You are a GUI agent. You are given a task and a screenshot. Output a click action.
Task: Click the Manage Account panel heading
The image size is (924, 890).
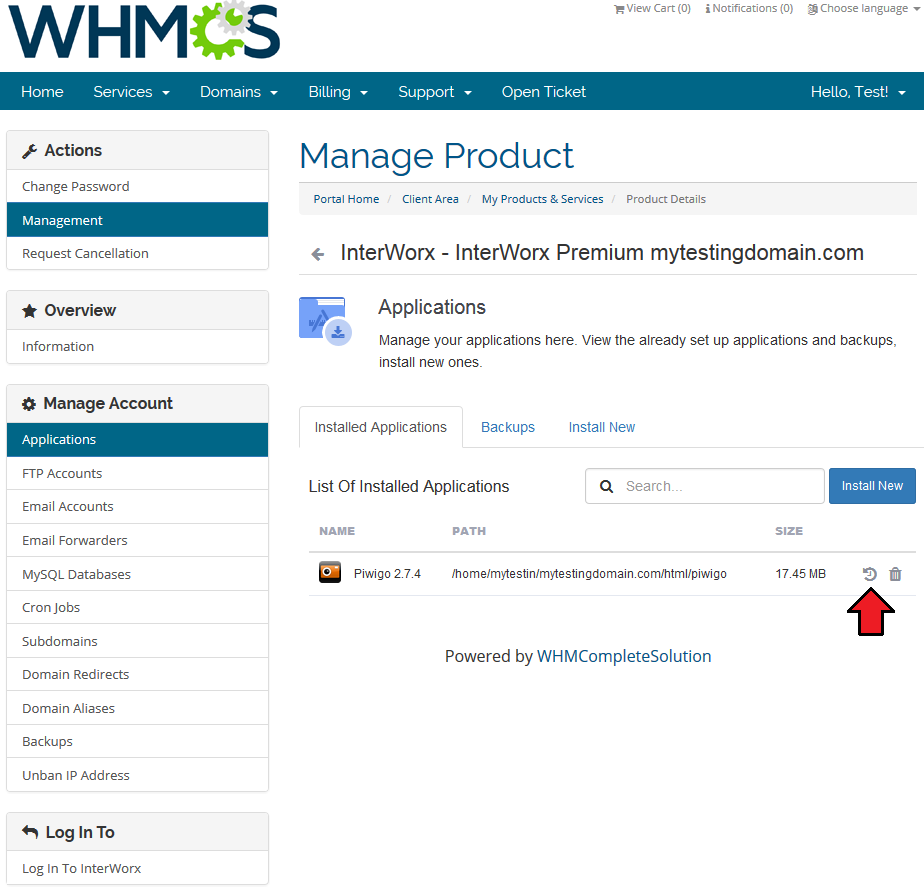click(137, 403)
